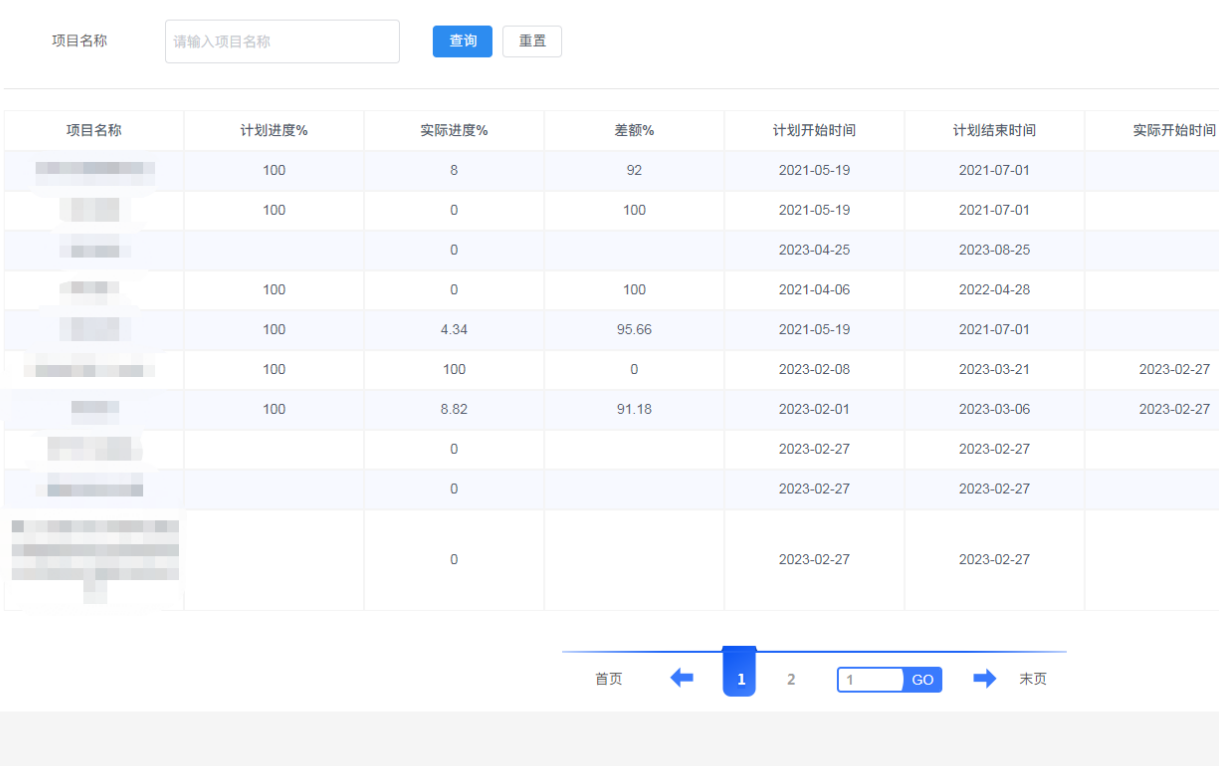
Task: Click the 查询 search icon button
Action: click(x=462, y=41)
